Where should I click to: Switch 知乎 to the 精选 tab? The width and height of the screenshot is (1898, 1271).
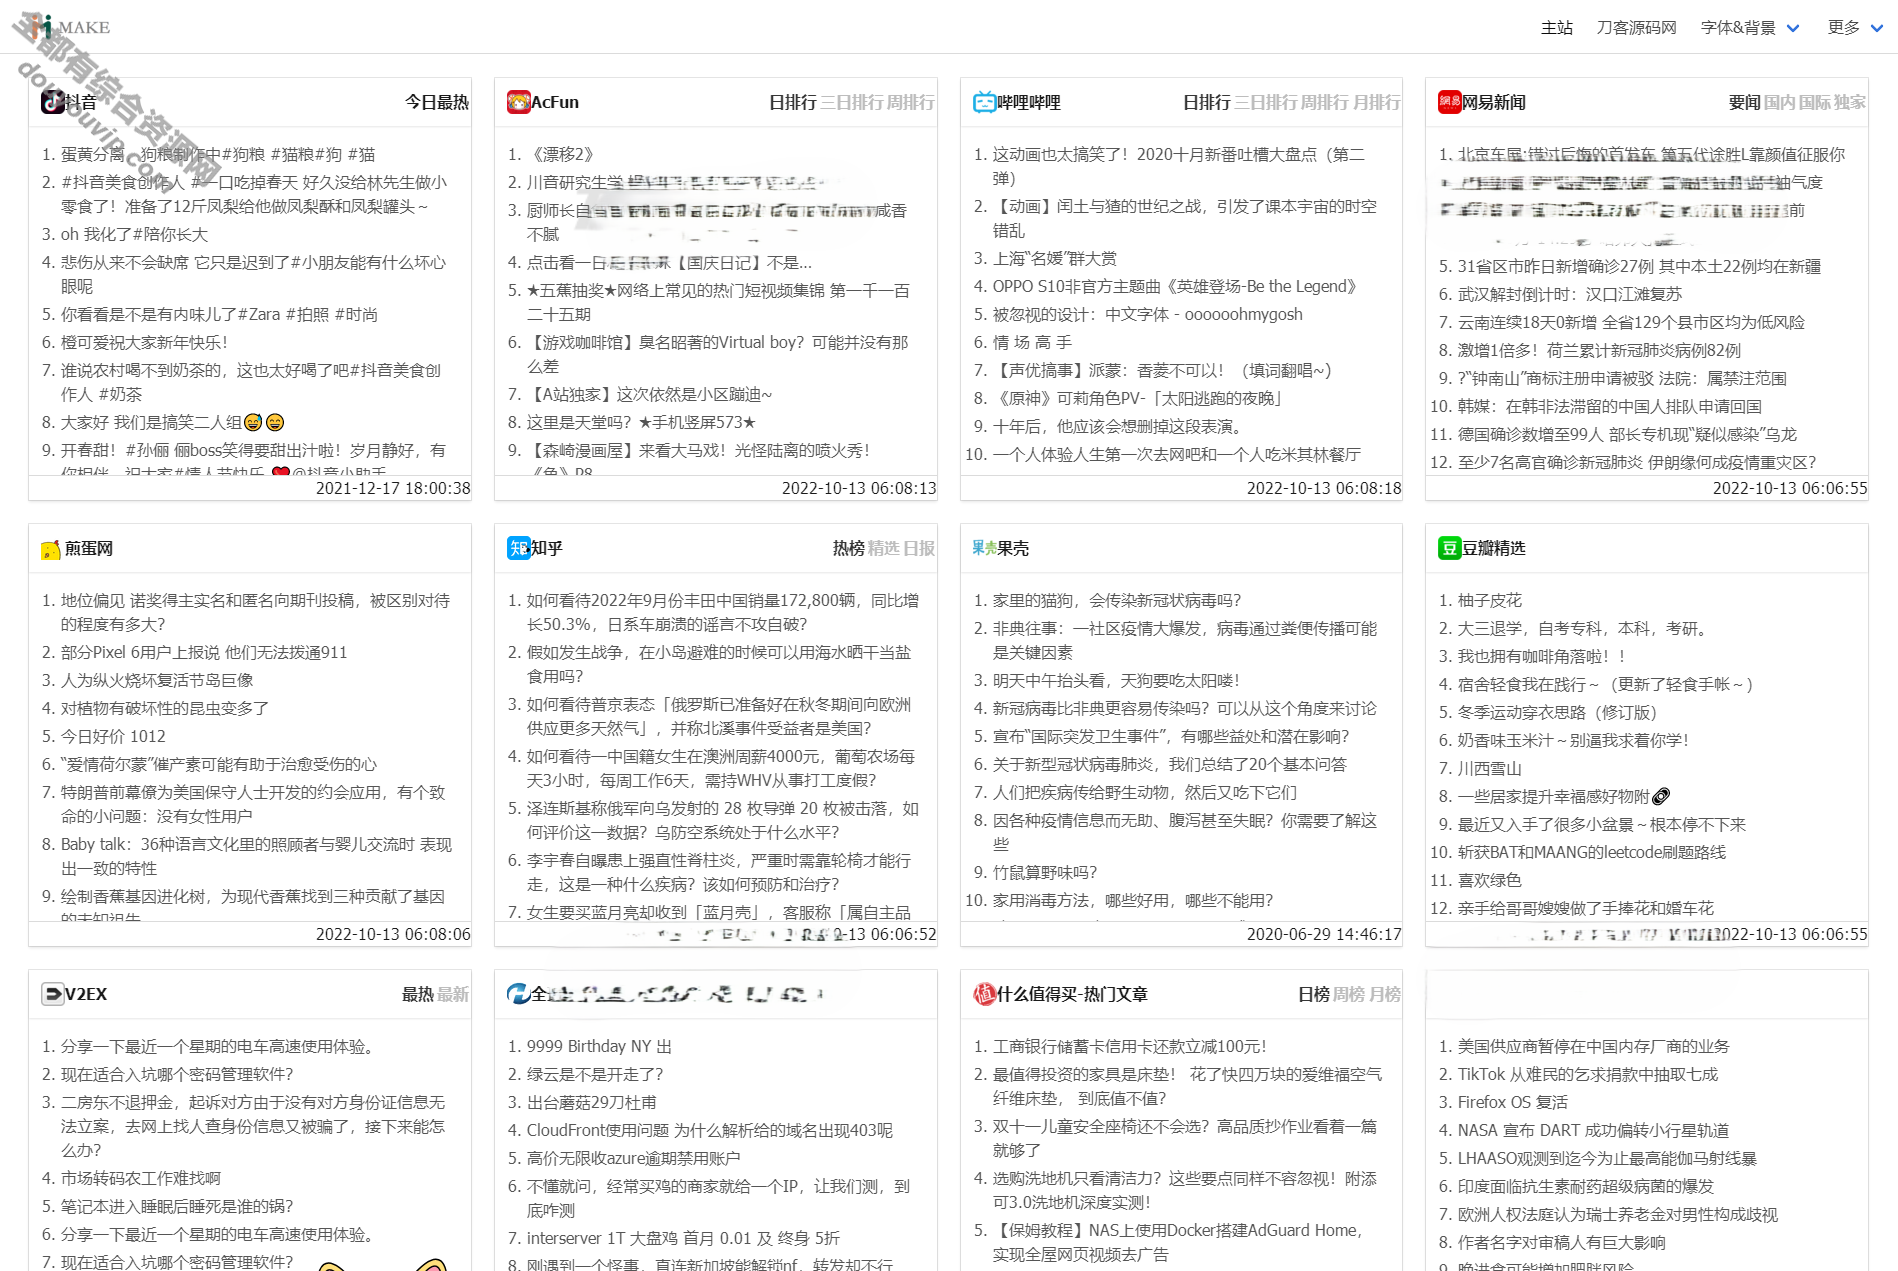click(883, 548)
